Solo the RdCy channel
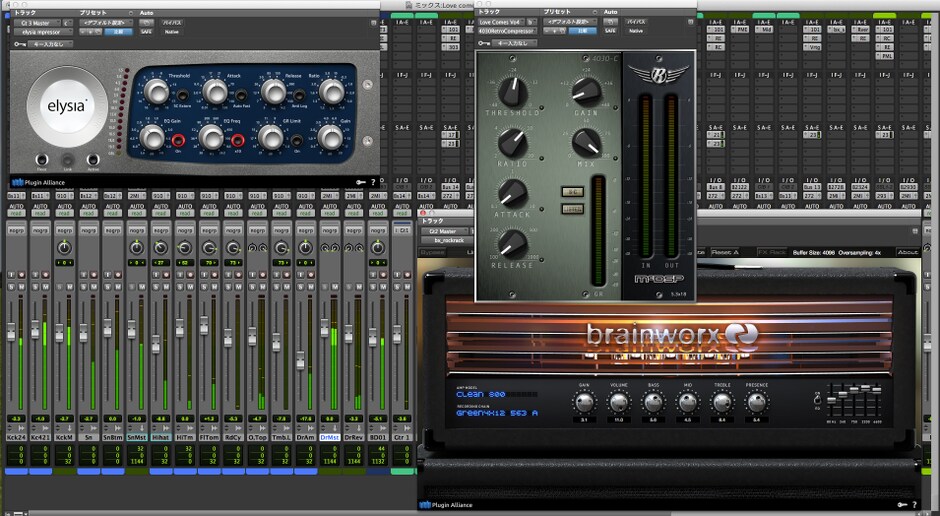Viewport: 940px width, 516px height. (228, 287)
